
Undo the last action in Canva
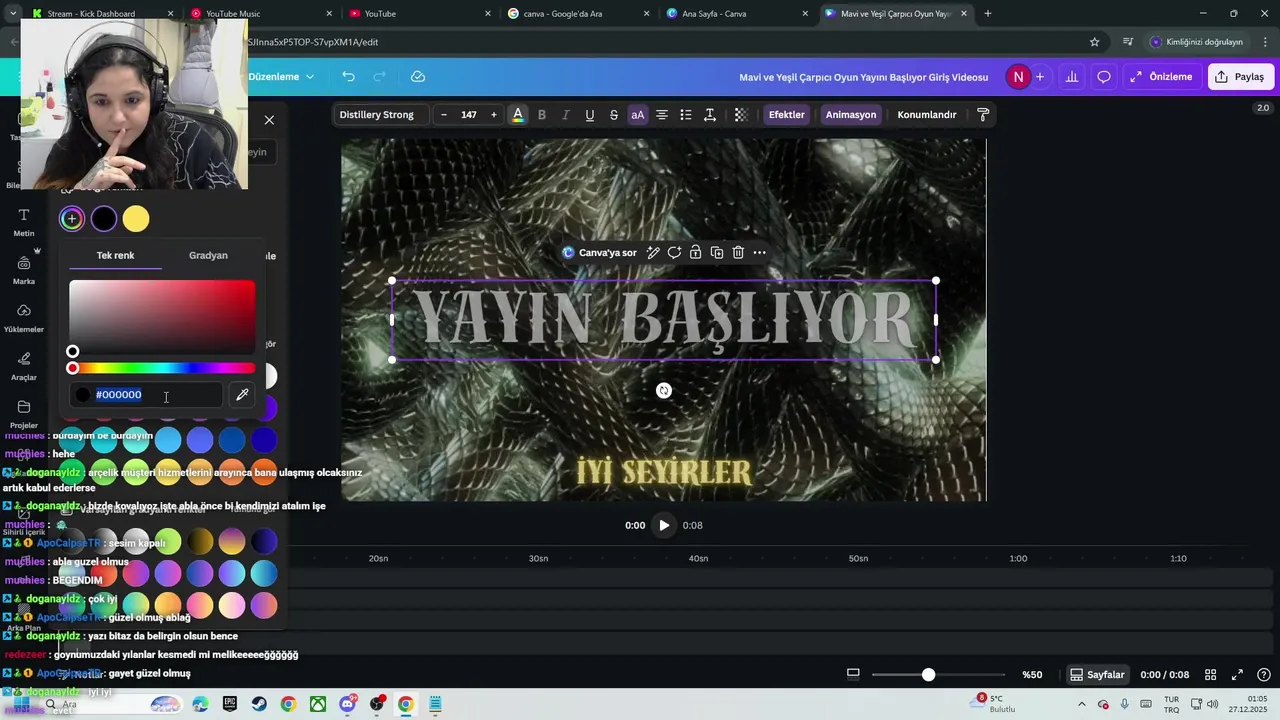pyautogui.click(x=348, y=77)
